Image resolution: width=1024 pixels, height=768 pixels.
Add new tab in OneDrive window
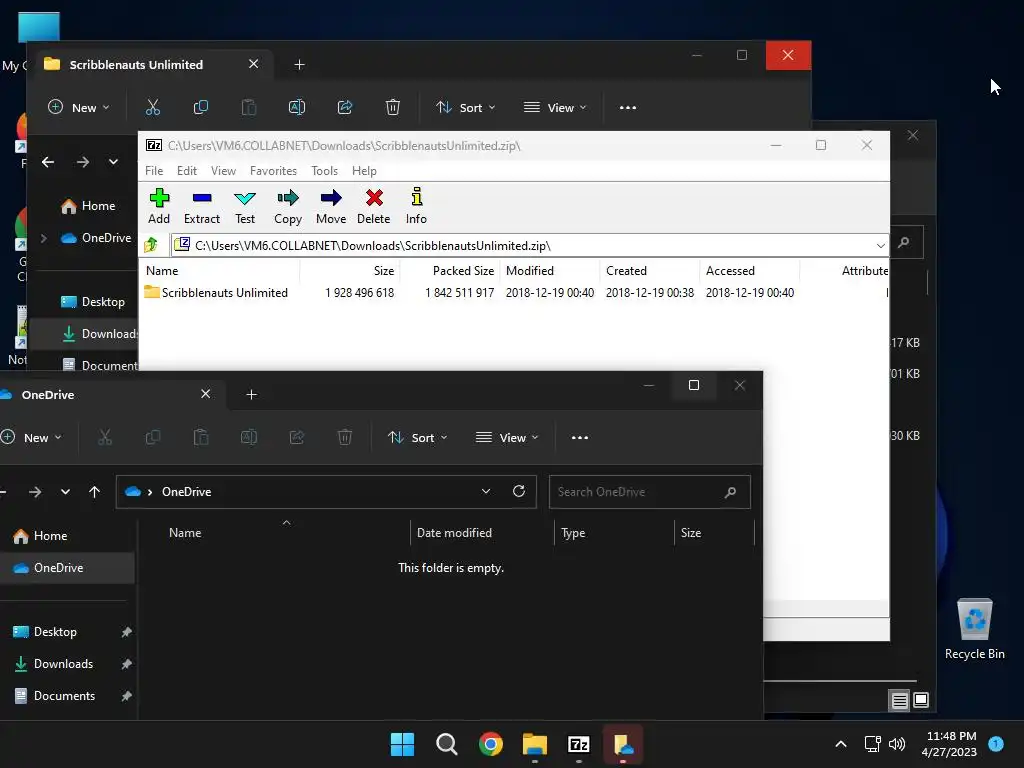coord(251,394)
